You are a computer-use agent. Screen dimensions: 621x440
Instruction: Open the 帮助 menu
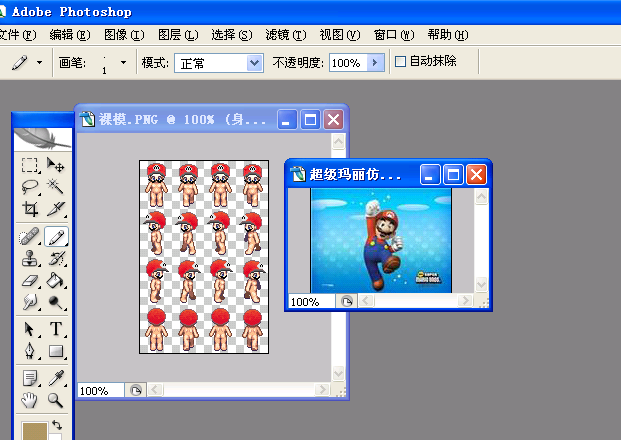click(x=448, y=35)
